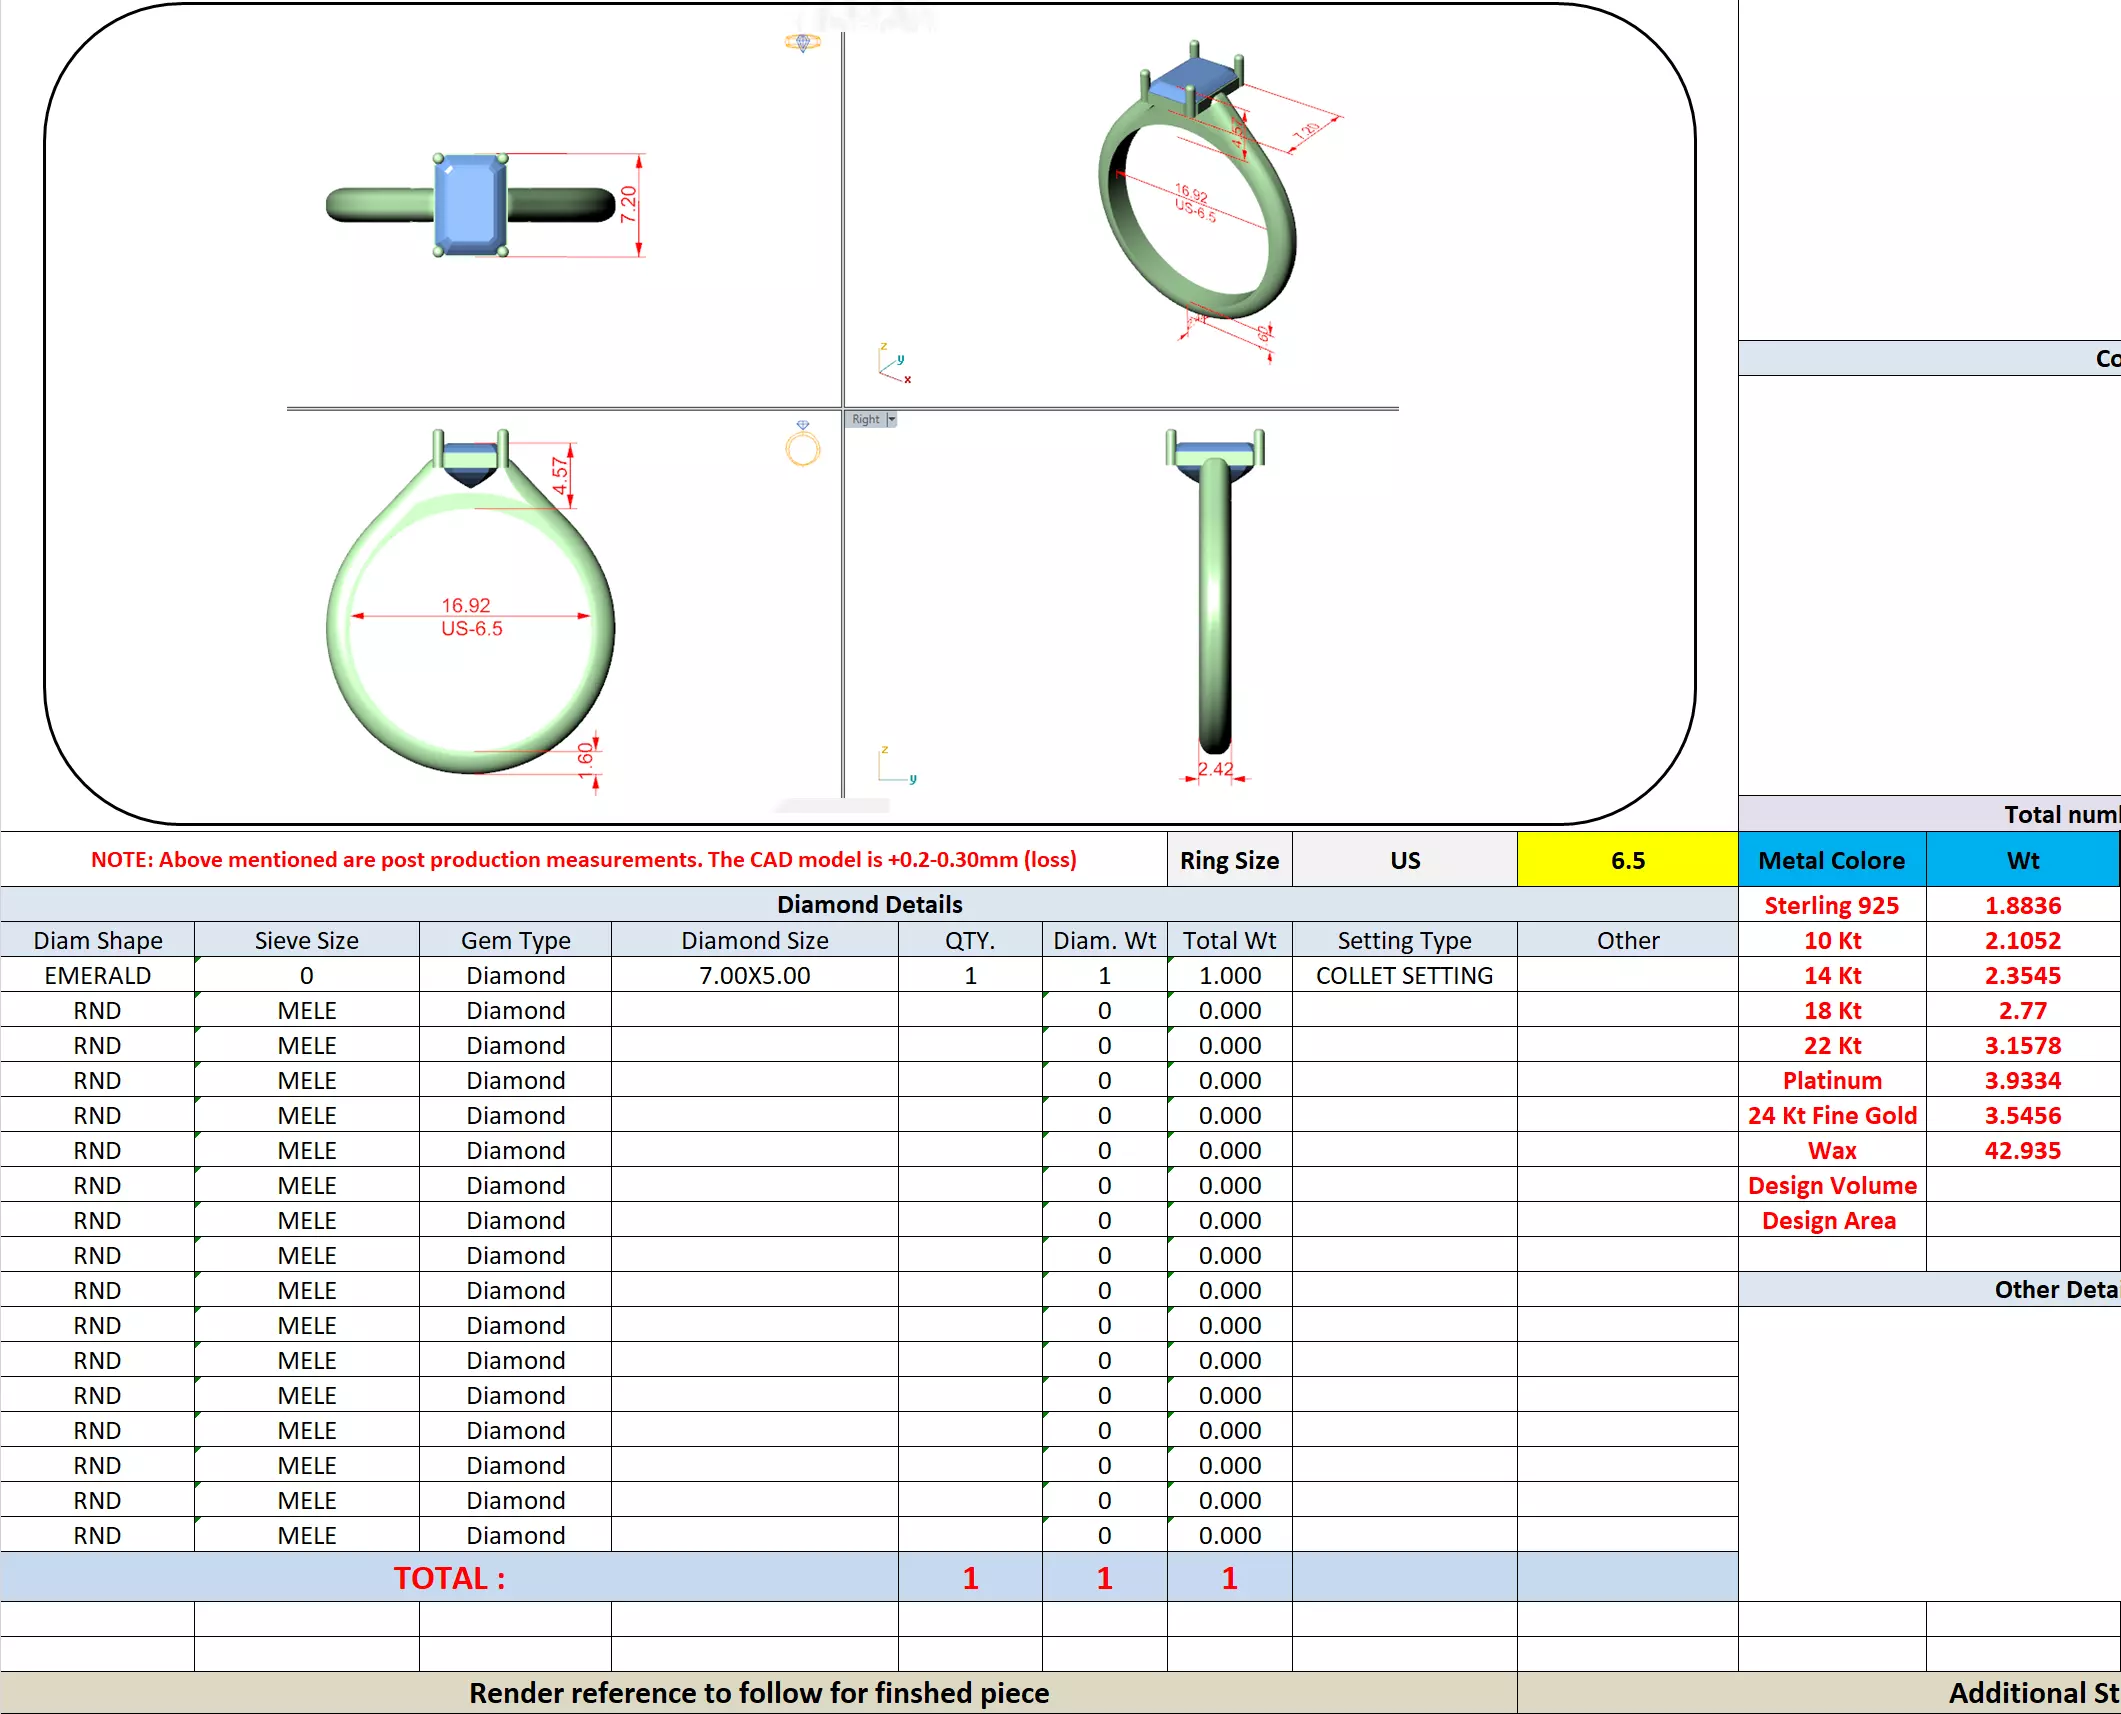Click the Diamond Details section header
Viewport: 2121px width, 1714px height.
(868, 904)
